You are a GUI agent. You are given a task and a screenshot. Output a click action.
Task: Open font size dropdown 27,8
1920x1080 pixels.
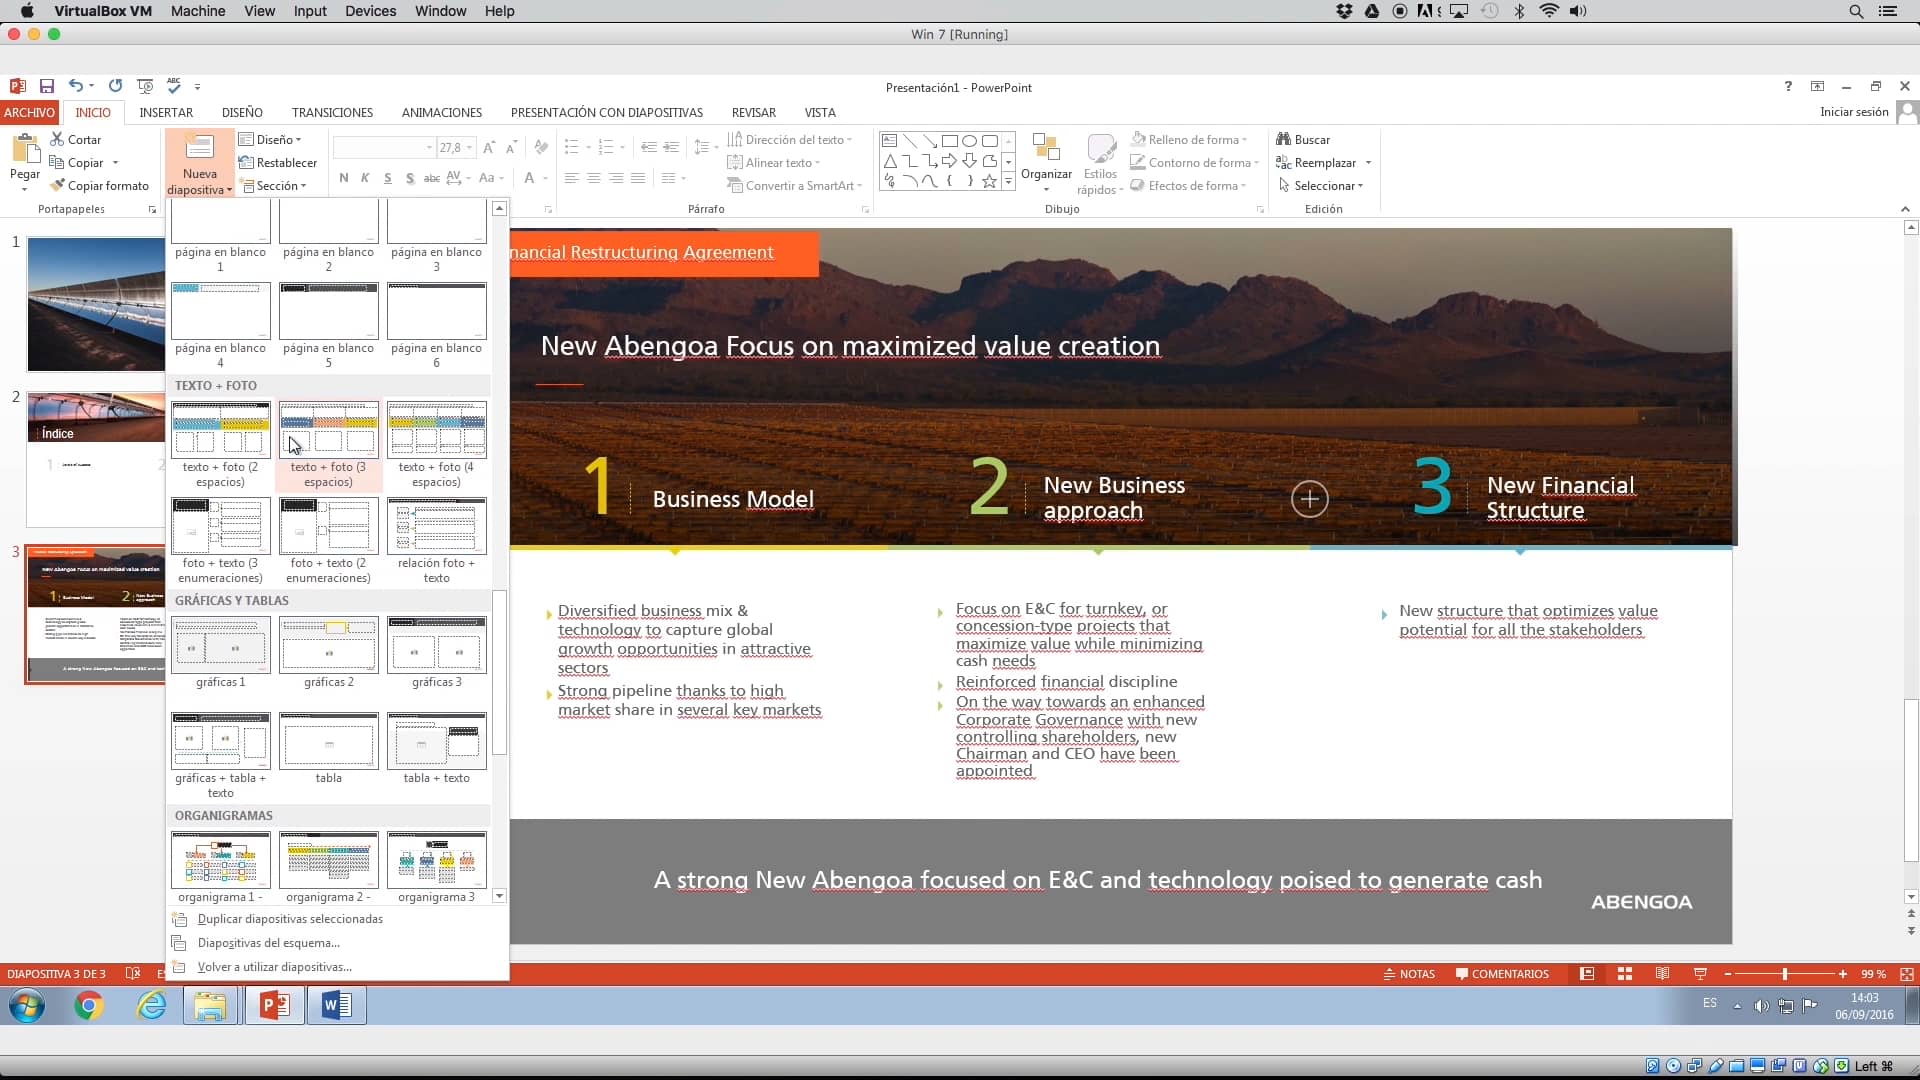pyautogui.click(x=469, y=148)
